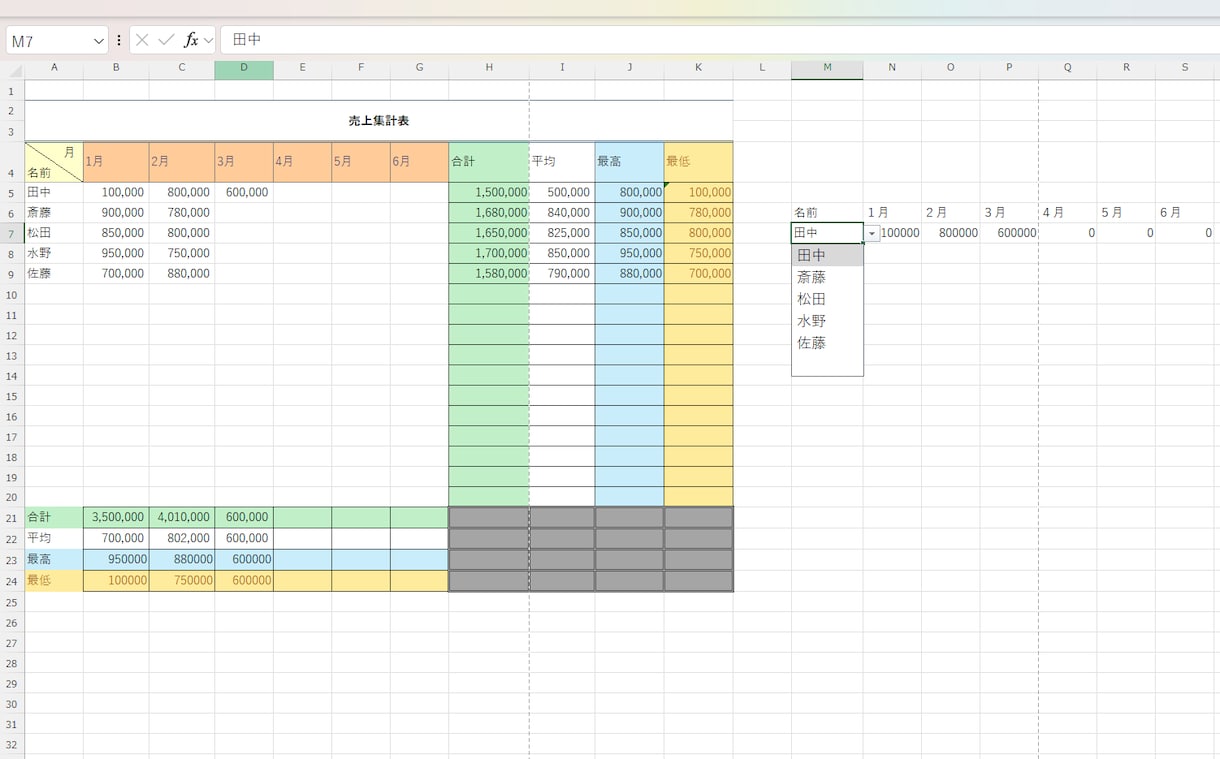The height and width of the screenshot is (759, 1220).
Task: Click the 水野 name cell in column A
Action: 54,253
